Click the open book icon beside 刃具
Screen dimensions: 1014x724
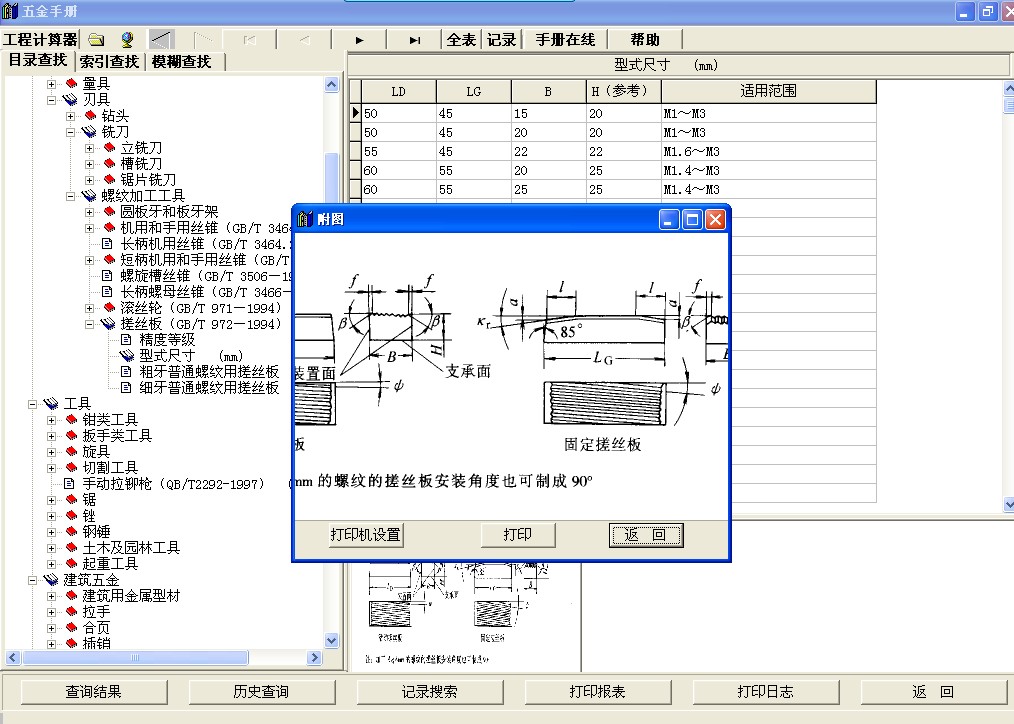pyautogui.click(x=70, y=100)
